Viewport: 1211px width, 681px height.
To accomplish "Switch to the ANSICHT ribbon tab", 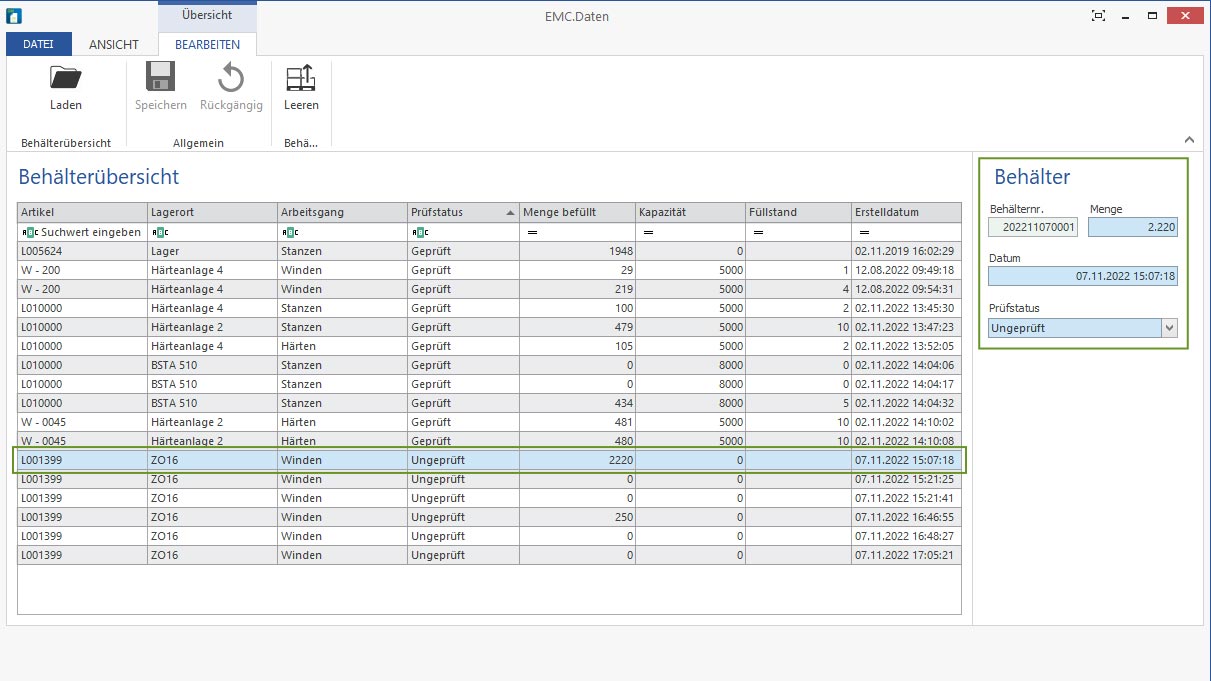I will click(x=114, y=44).
